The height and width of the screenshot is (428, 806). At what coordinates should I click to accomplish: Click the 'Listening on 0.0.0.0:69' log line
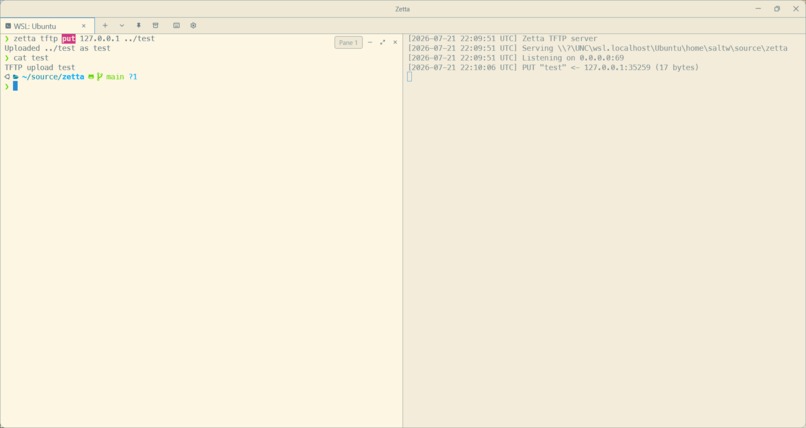tap(516, 58)
